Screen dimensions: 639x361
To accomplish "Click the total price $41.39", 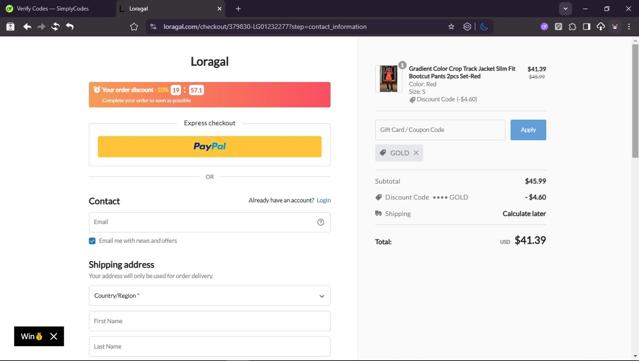I will tap(530, 240).
